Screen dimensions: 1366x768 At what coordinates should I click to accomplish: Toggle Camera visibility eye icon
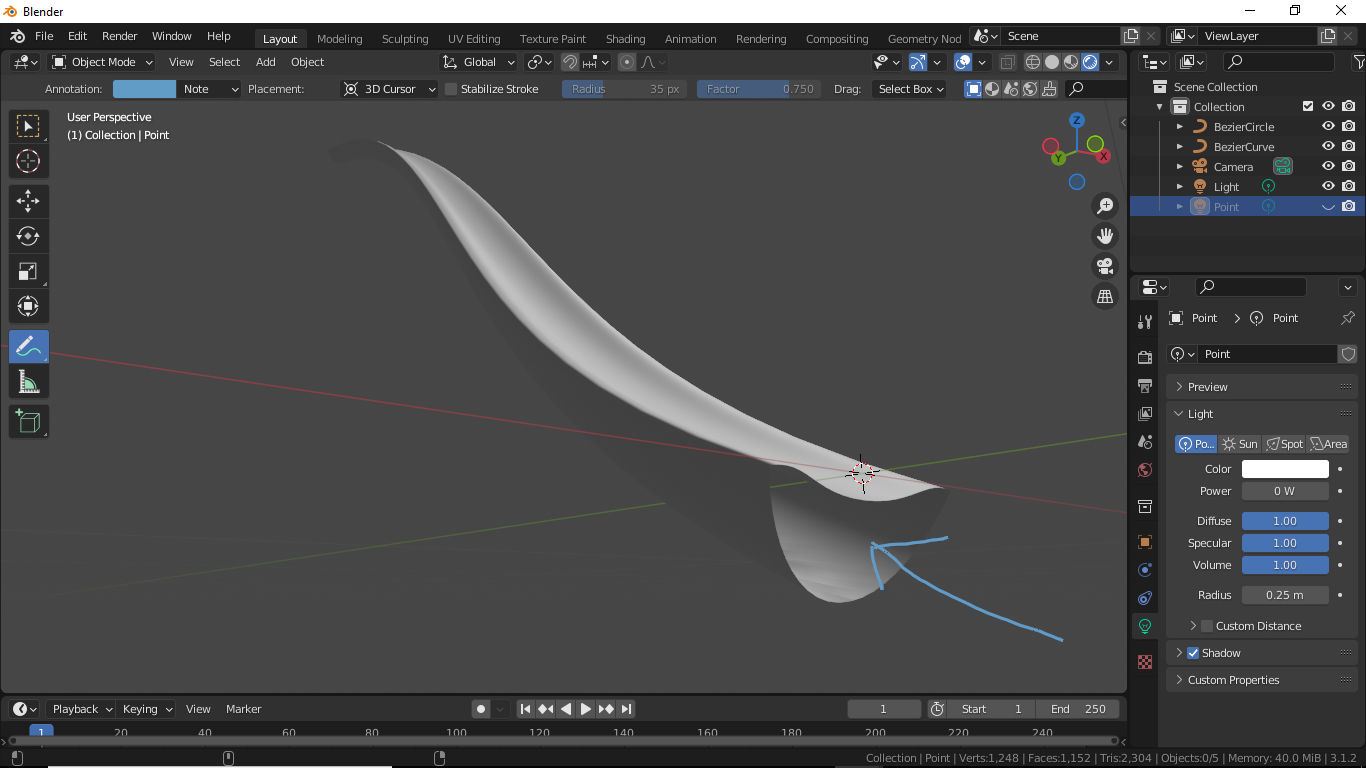click(1328, 167)
